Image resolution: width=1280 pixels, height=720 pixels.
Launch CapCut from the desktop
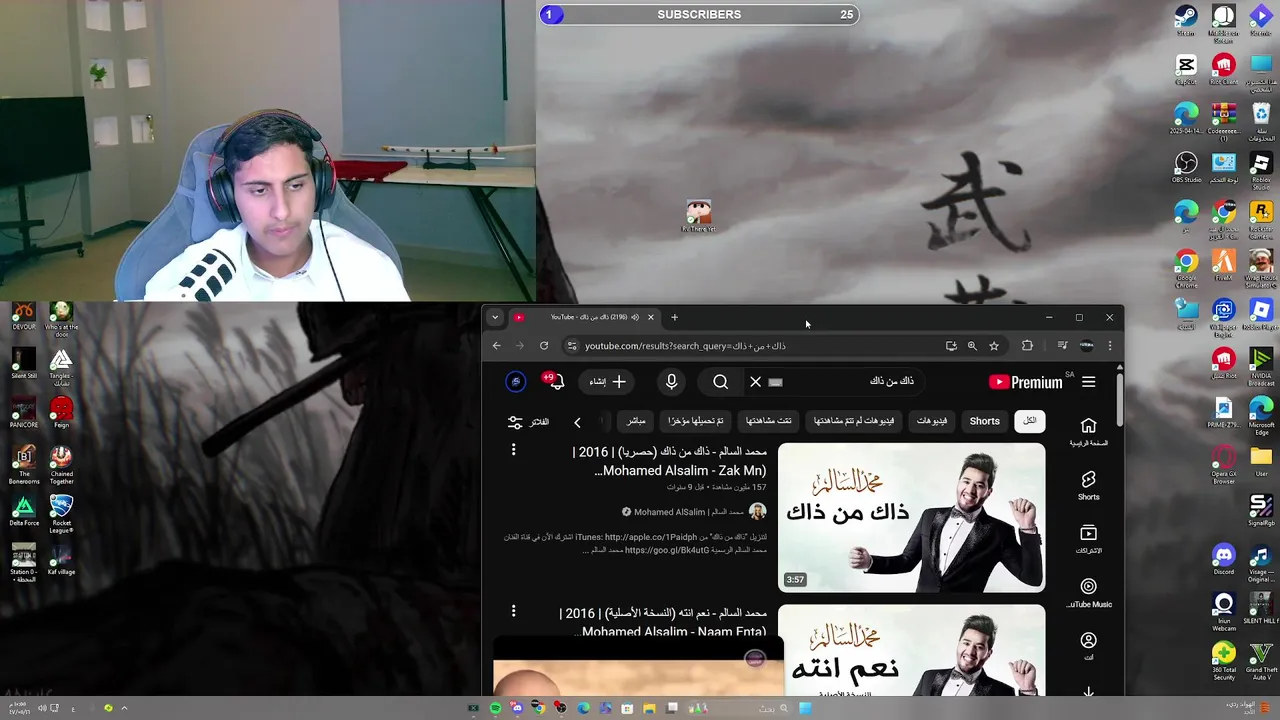pos(1186,70)
